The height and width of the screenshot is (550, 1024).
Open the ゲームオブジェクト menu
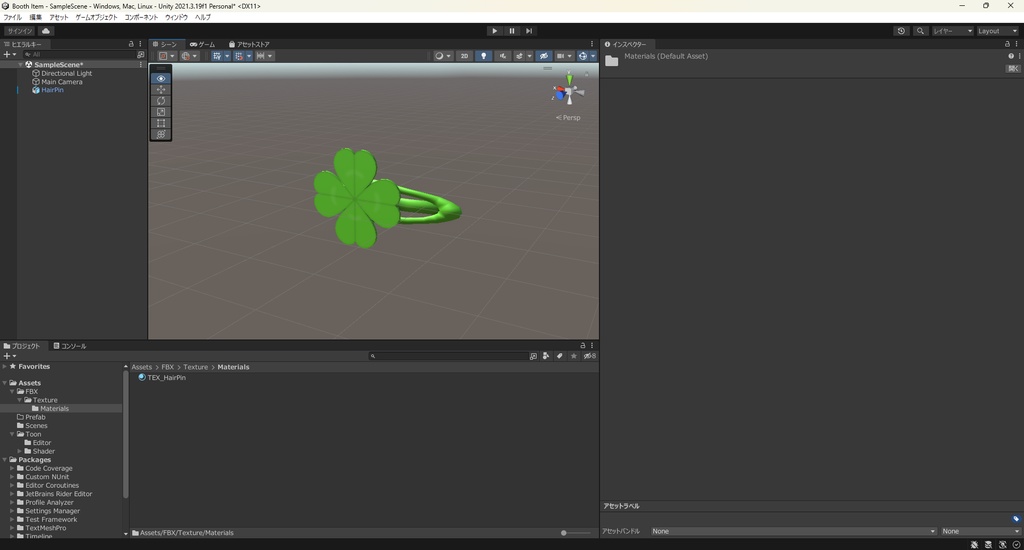pos(96,17)
